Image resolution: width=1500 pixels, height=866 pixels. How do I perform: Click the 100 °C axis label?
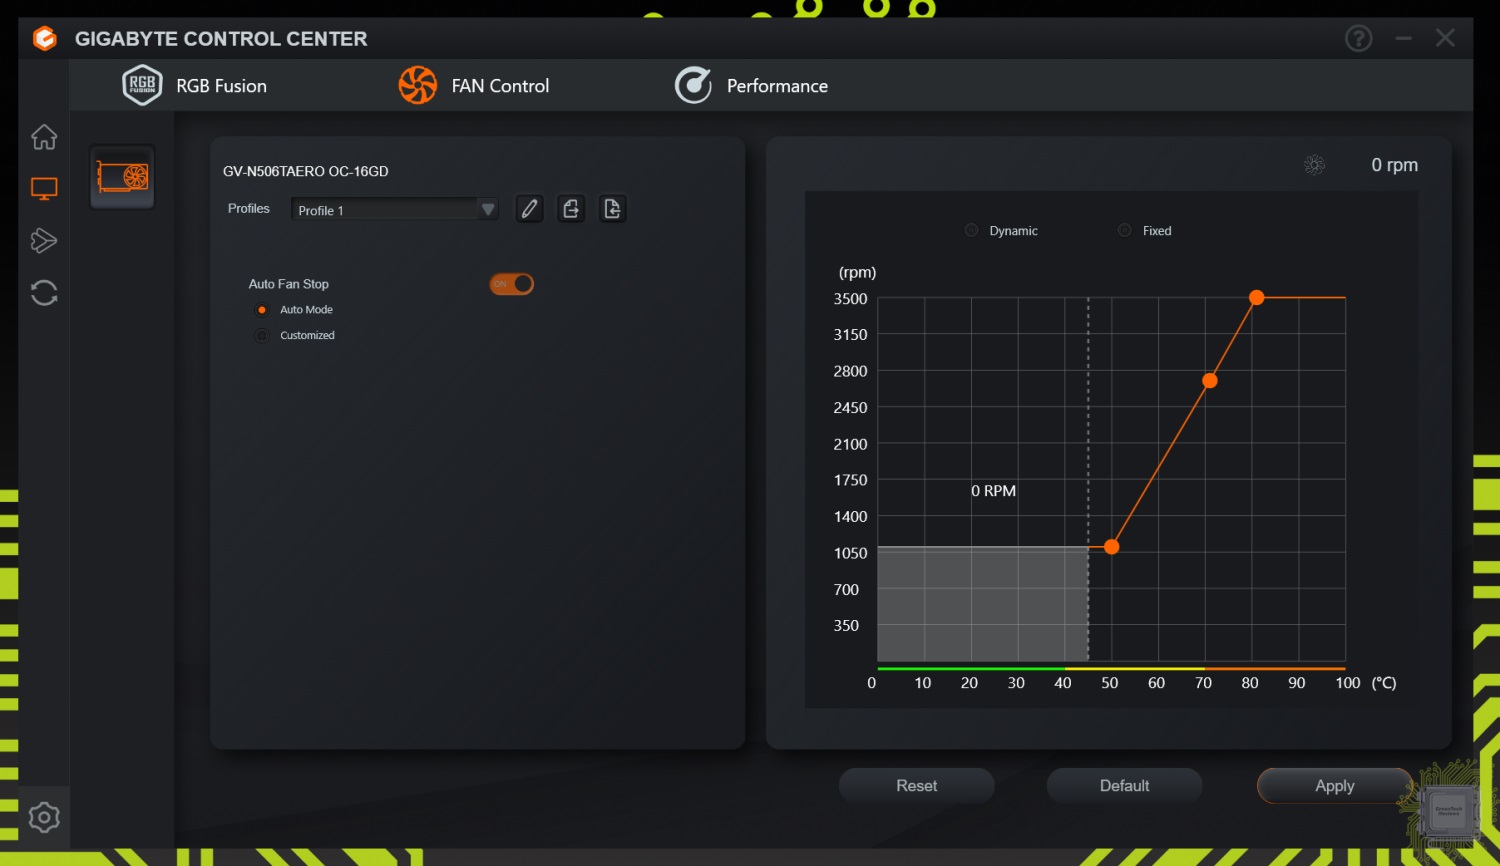pyautogui.click(x=1347, y=683)
